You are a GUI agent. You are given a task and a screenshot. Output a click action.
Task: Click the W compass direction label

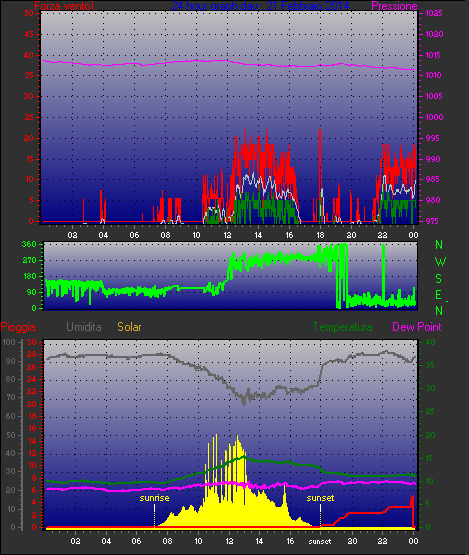440,262
